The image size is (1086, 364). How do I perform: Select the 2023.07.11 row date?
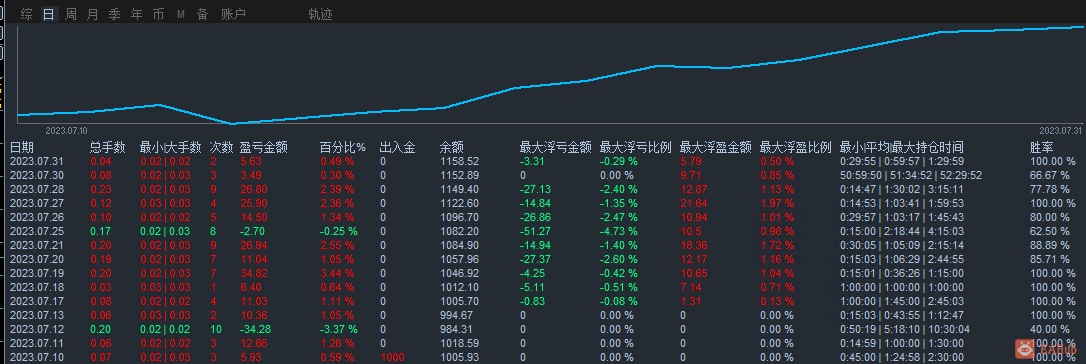[x=37, y=343]
